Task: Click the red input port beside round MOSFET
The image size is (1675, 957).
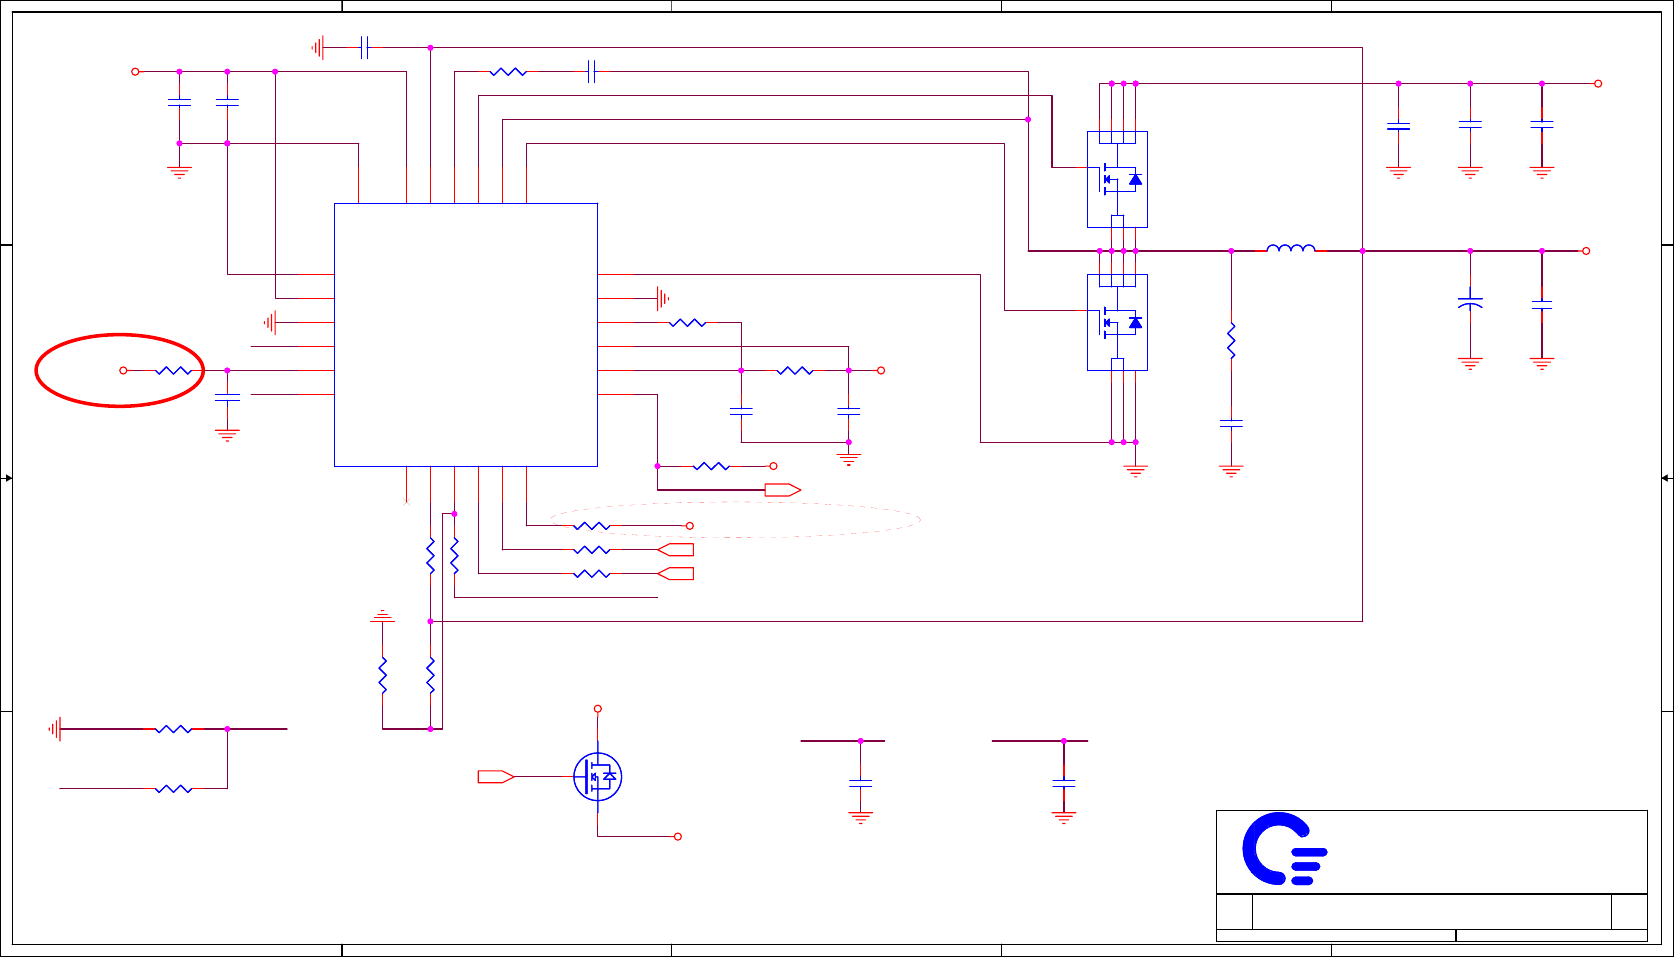Action: click(496, 776)
